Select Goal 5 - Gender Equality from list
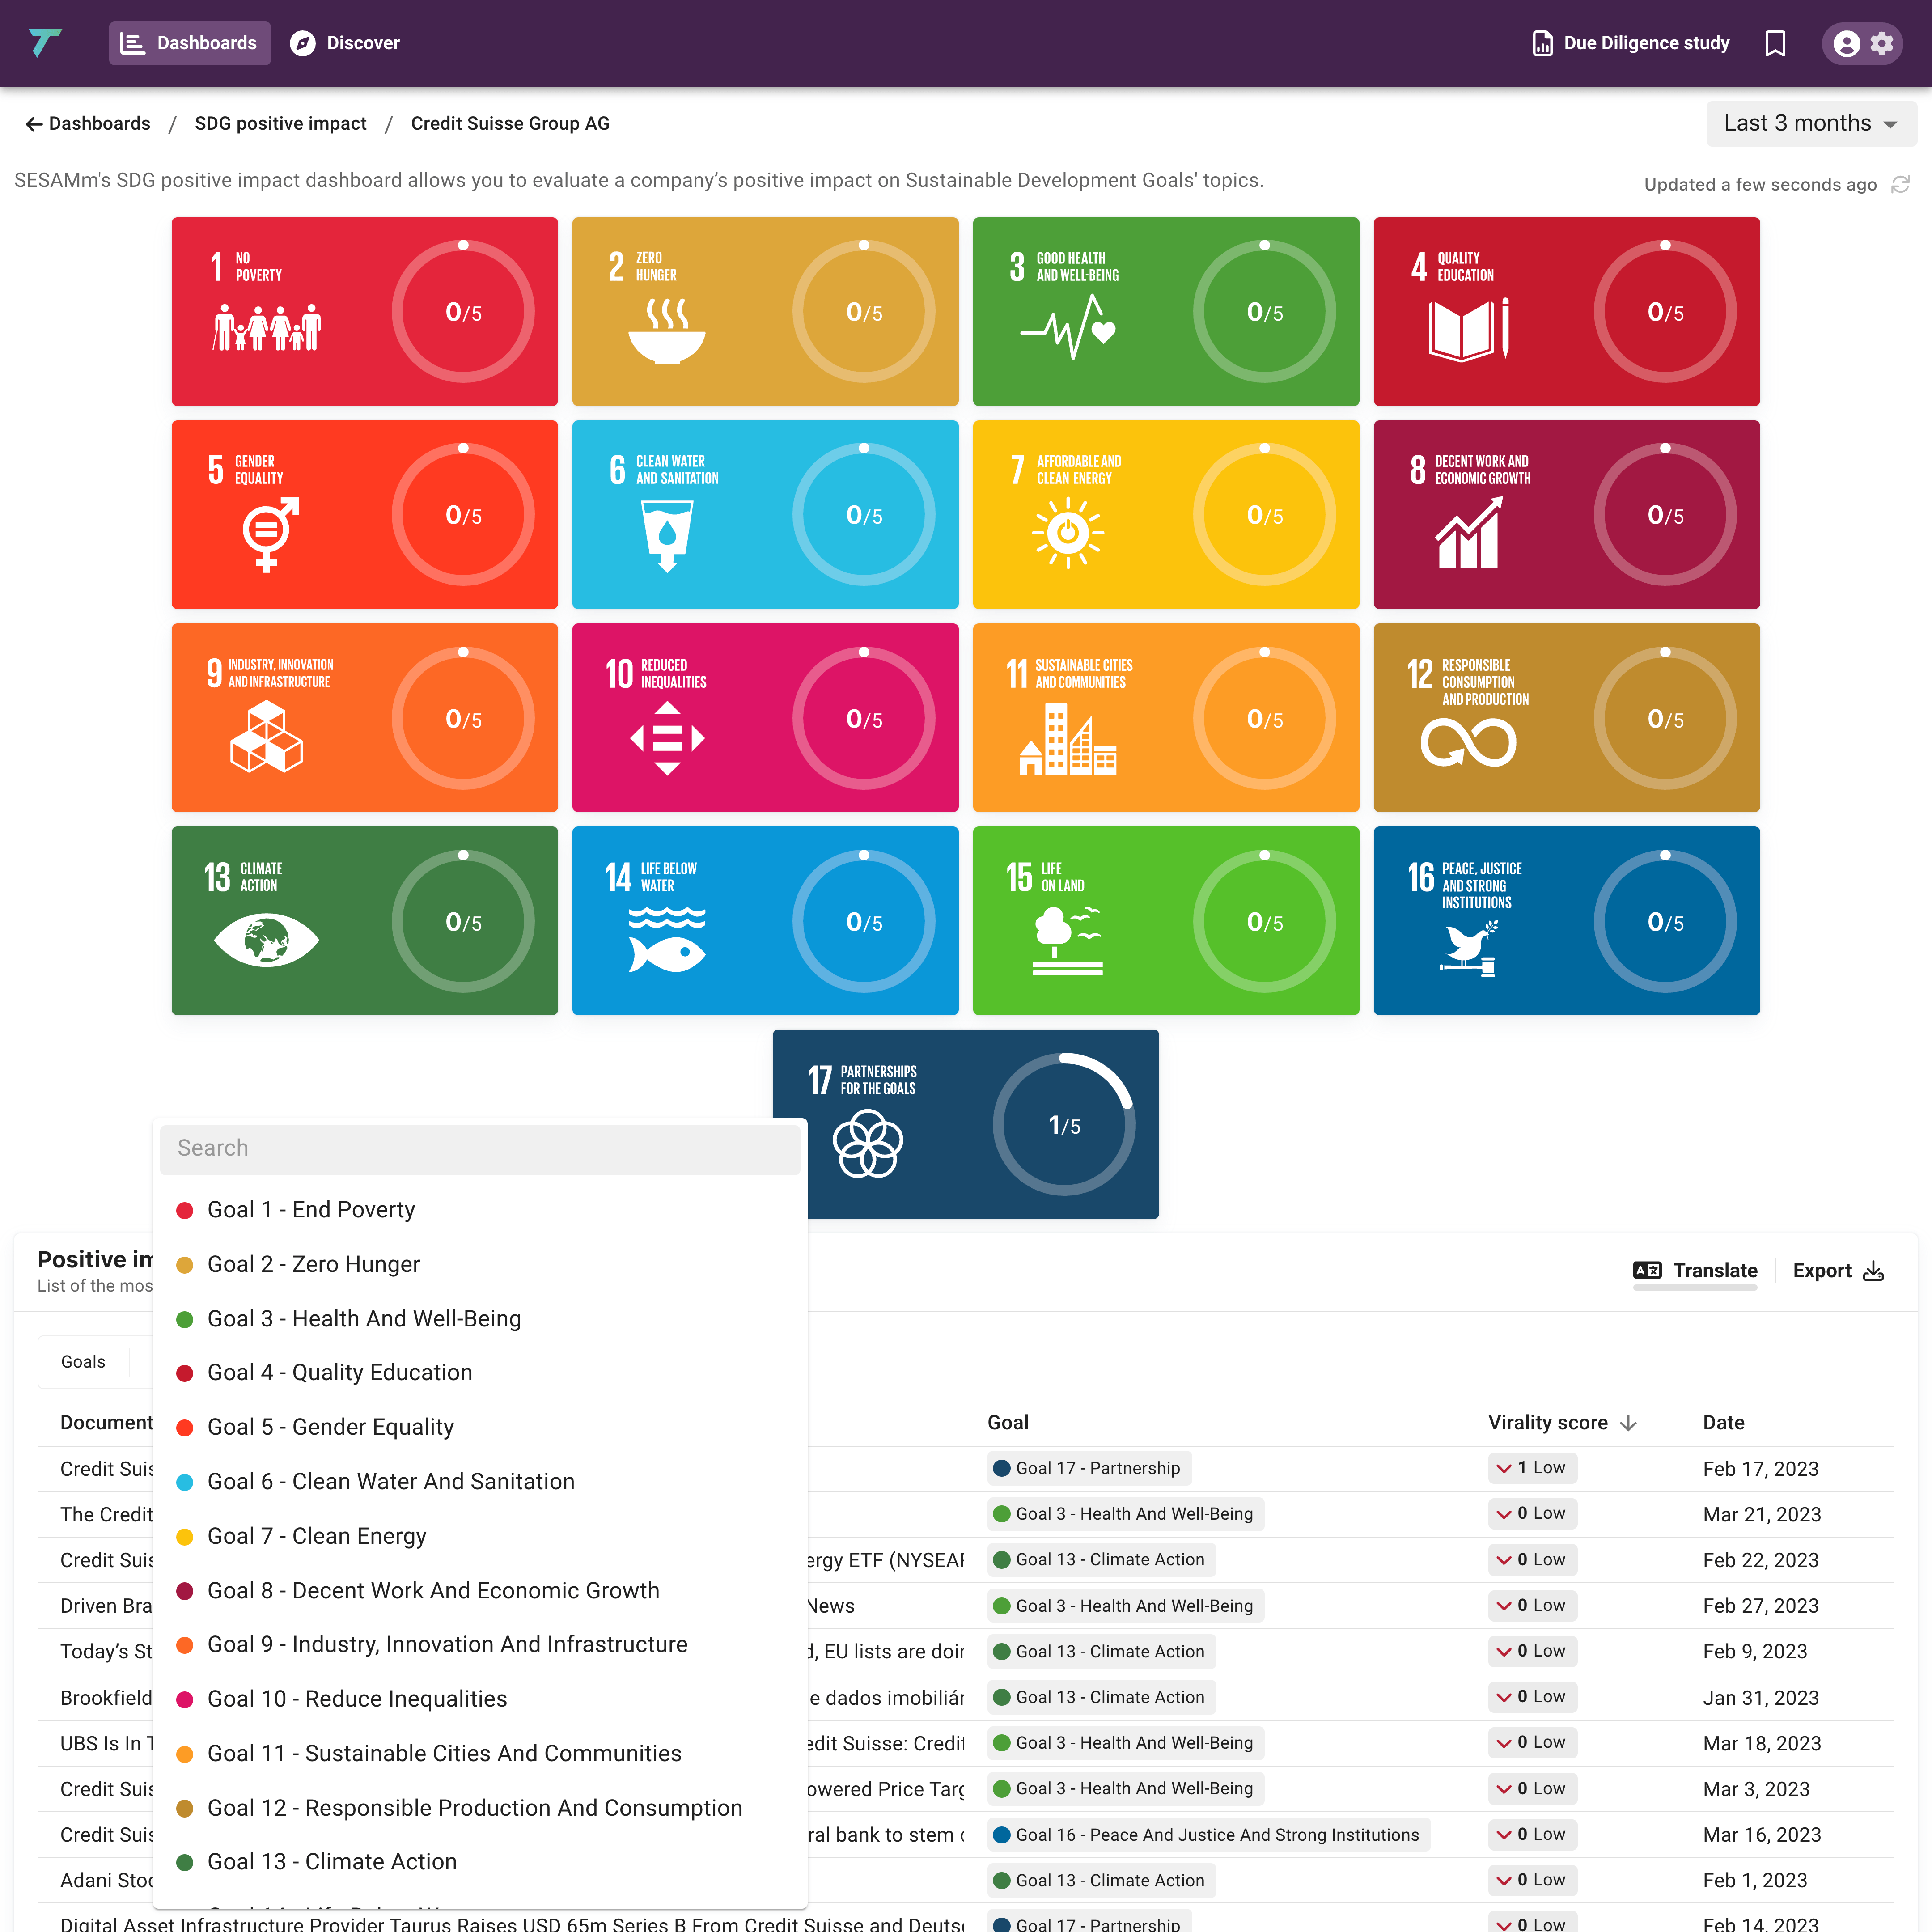1932x1932 pixels. 329,1426
